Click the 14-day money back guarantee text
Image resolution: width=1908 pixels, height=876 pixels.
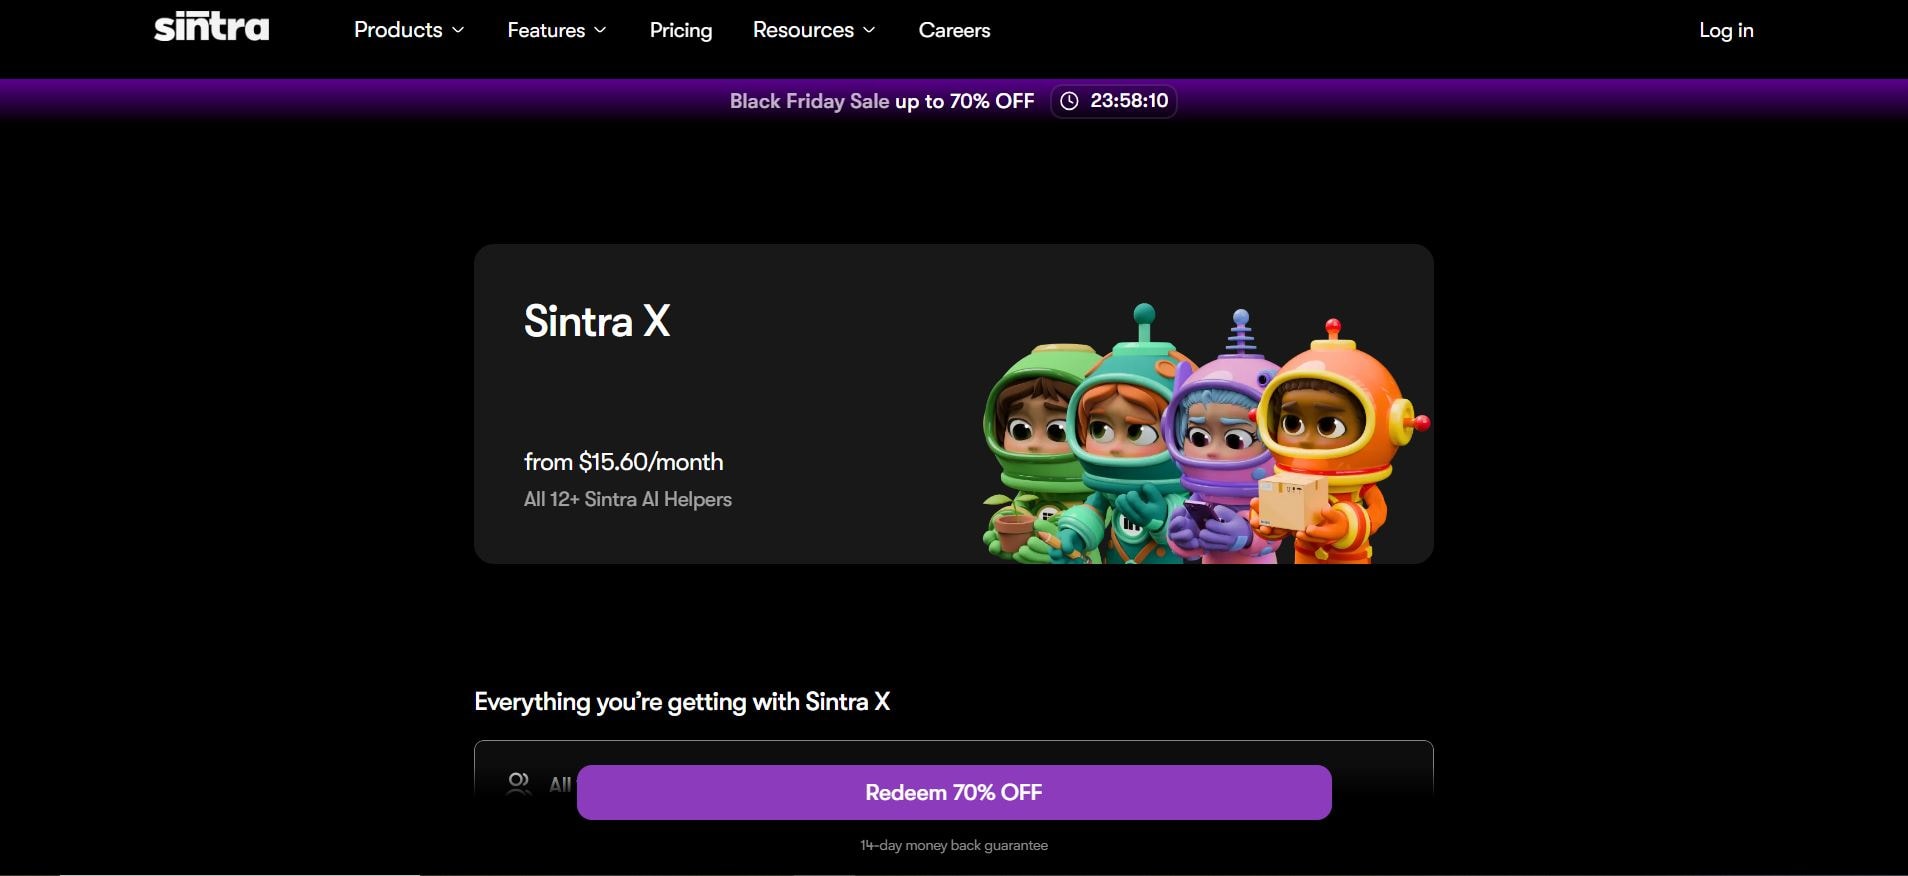click(x=954, y=845)
